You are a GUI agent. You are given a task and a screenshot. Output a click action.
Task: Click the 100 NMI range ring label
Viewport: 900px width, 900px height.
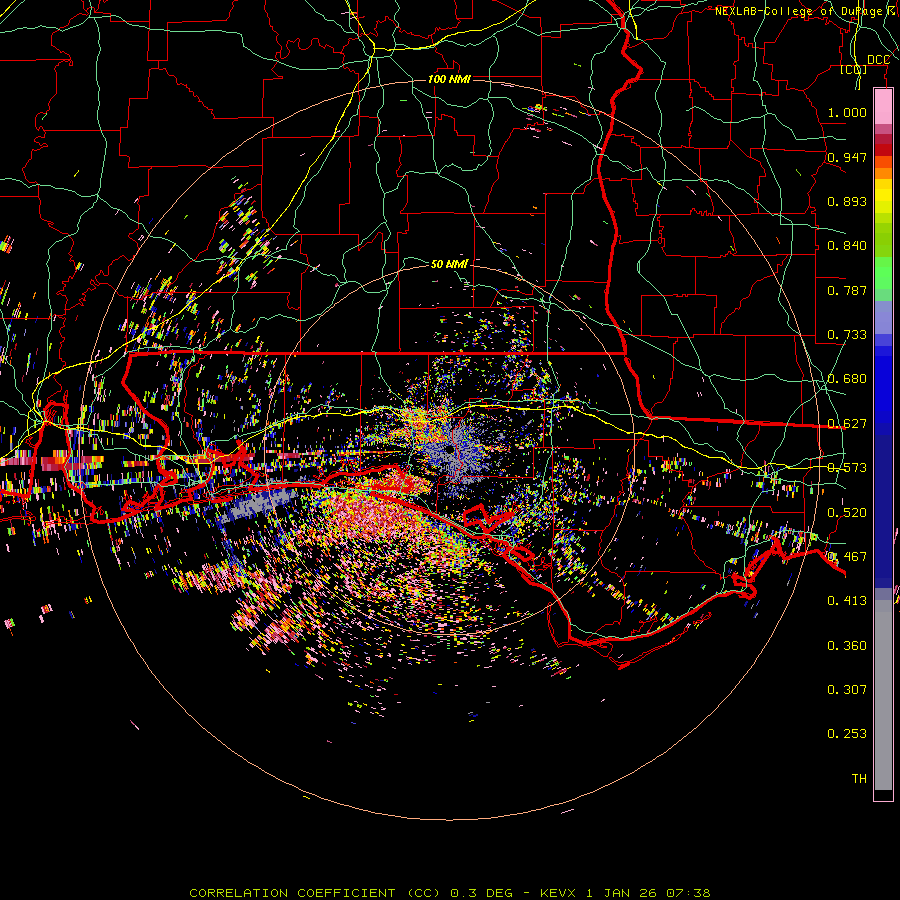tap(449, 79)
